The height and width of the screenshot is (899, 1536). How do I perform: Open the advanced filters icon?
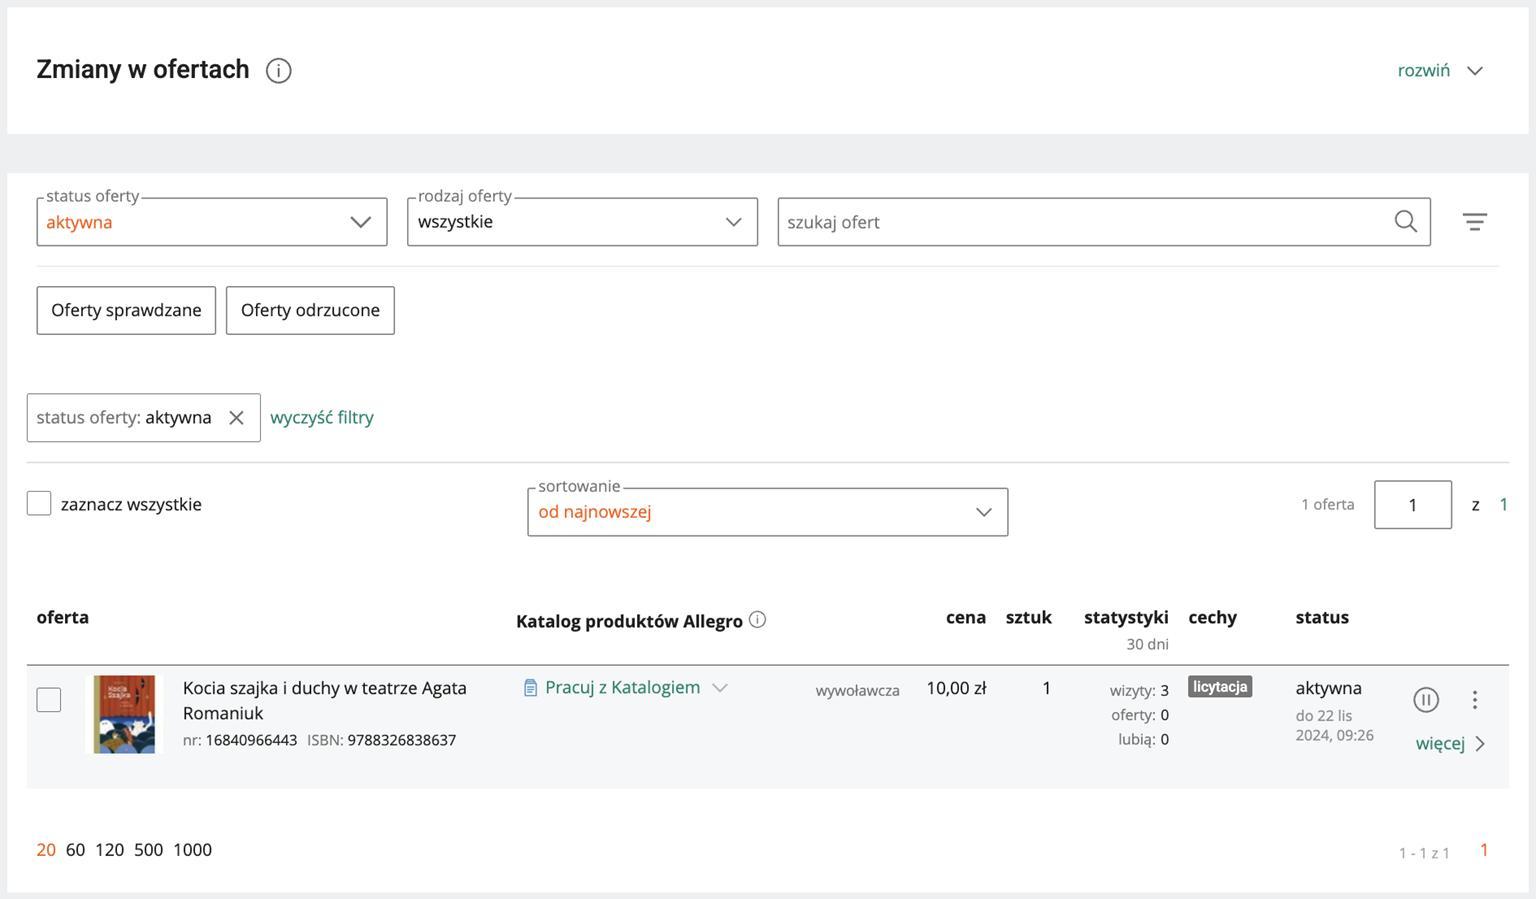1474,222
